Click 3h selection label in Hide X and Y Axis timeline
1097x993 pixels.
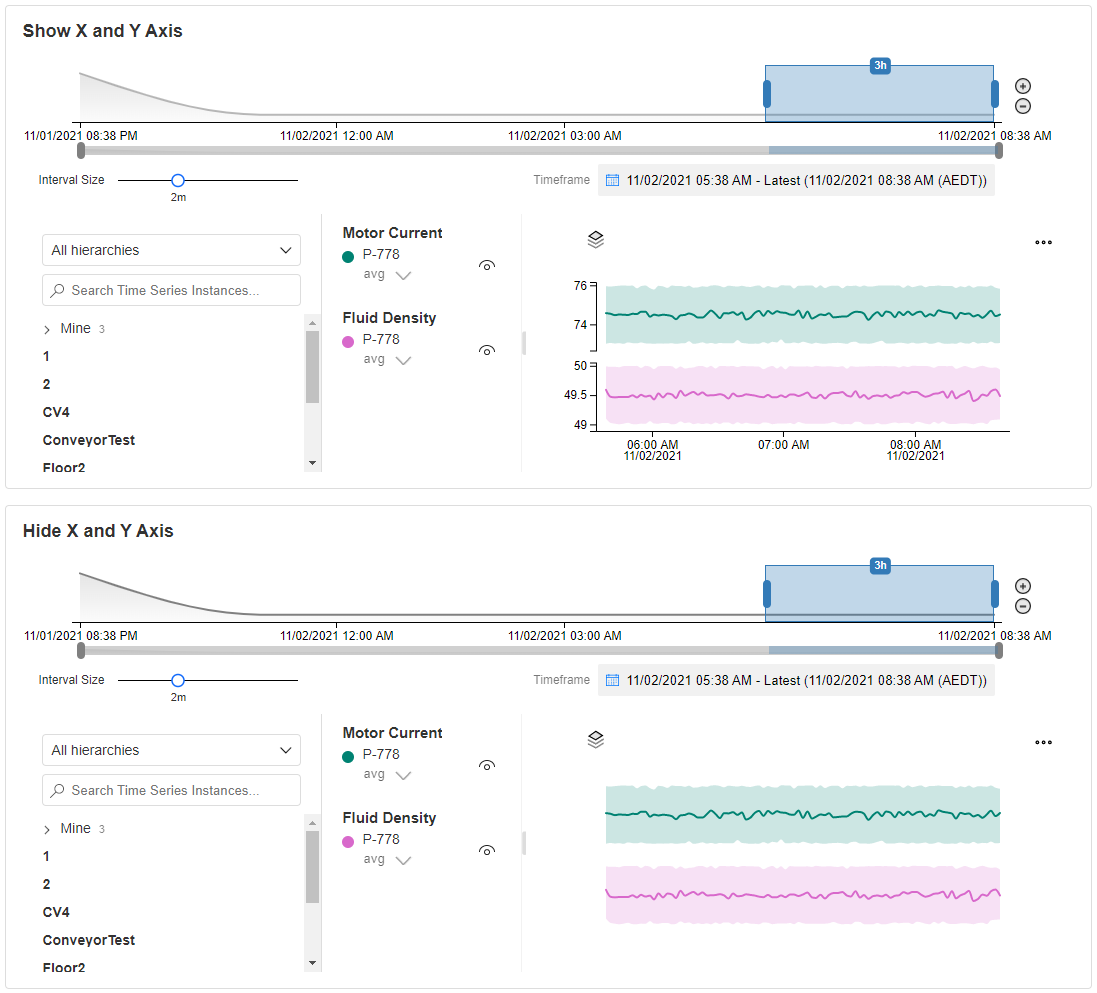(x=880, y=565)
